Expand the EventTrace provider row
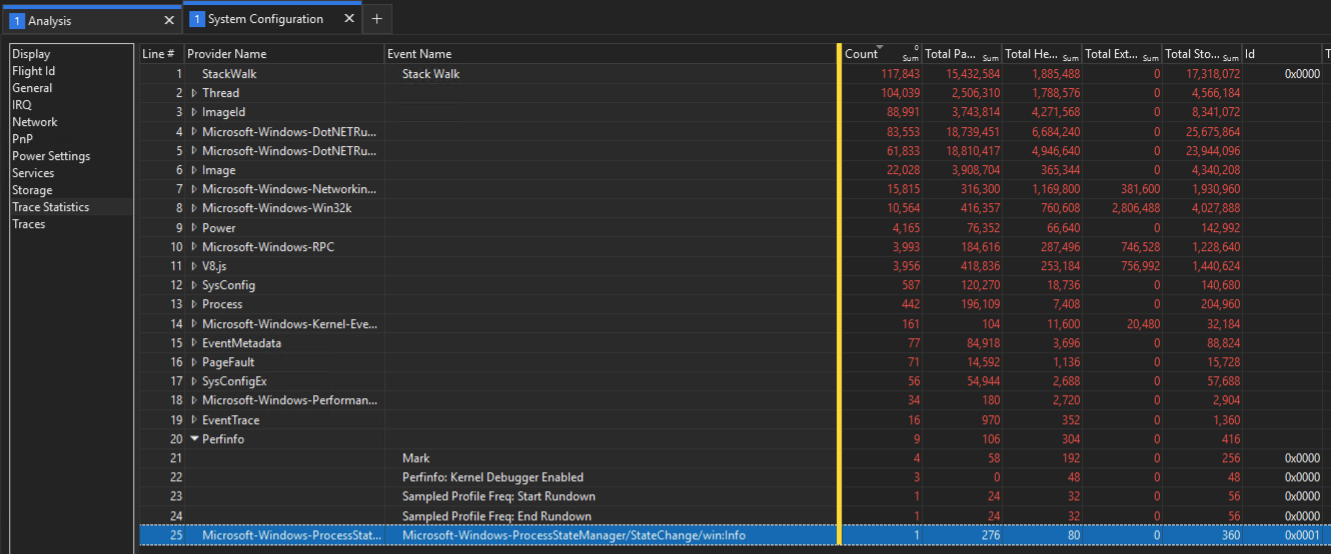The image size is (1331, 554). coord(194,420)
